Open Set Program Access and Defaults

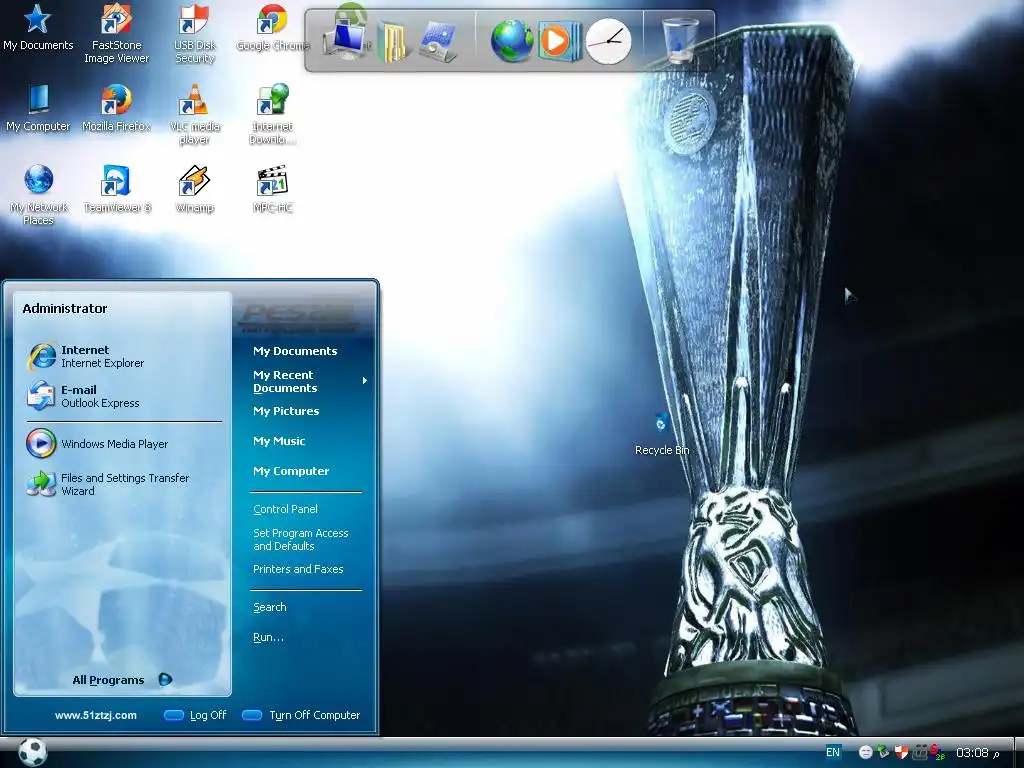point(300,539)
